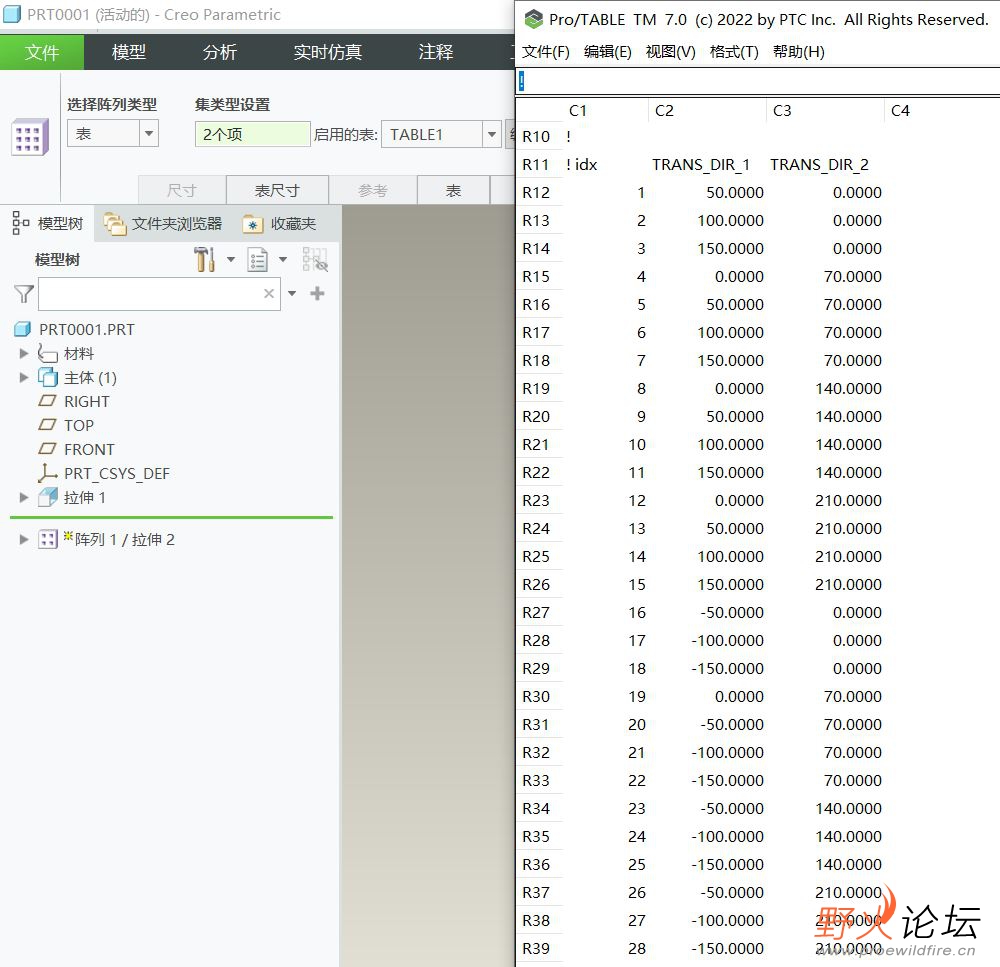Open Pro/TABLE 格式(T) menu
This screenshot has width=1000, height=967.
click(734, 52)
